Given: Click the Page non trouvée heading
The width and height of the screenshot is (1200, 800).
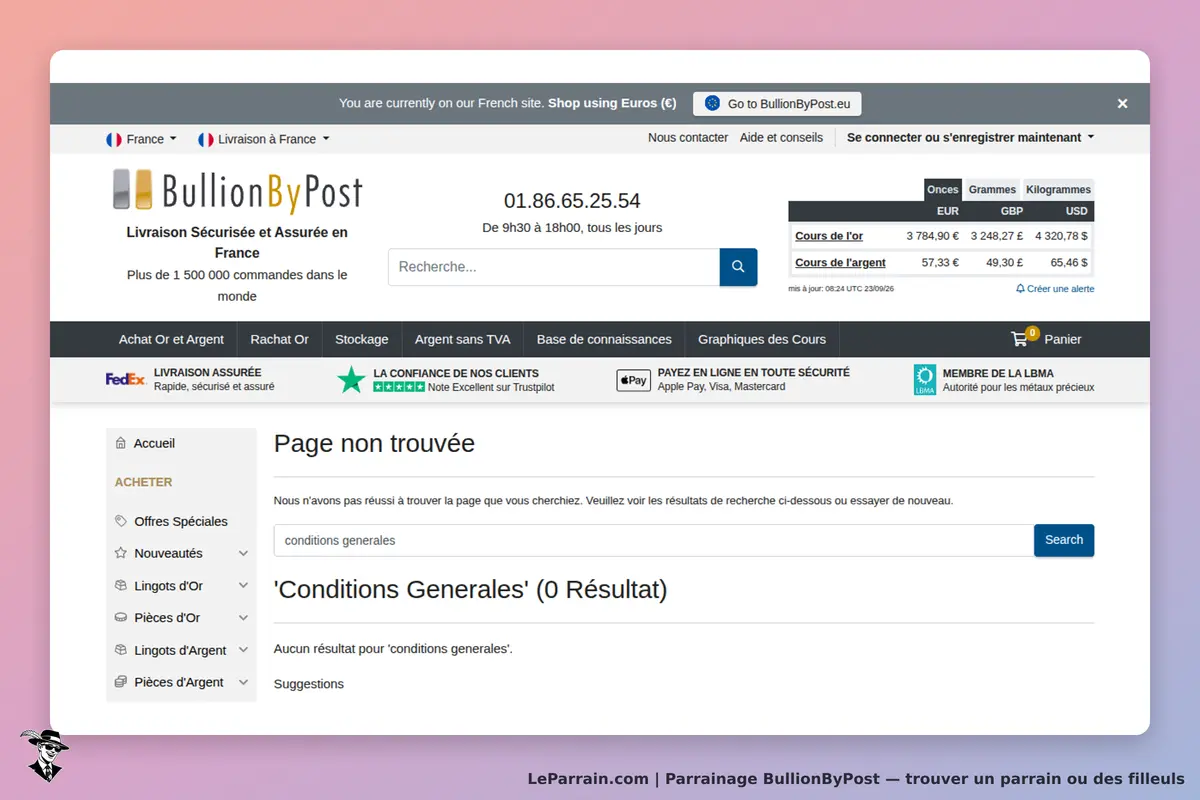Looking at the screenshot, I should (374, 443).
